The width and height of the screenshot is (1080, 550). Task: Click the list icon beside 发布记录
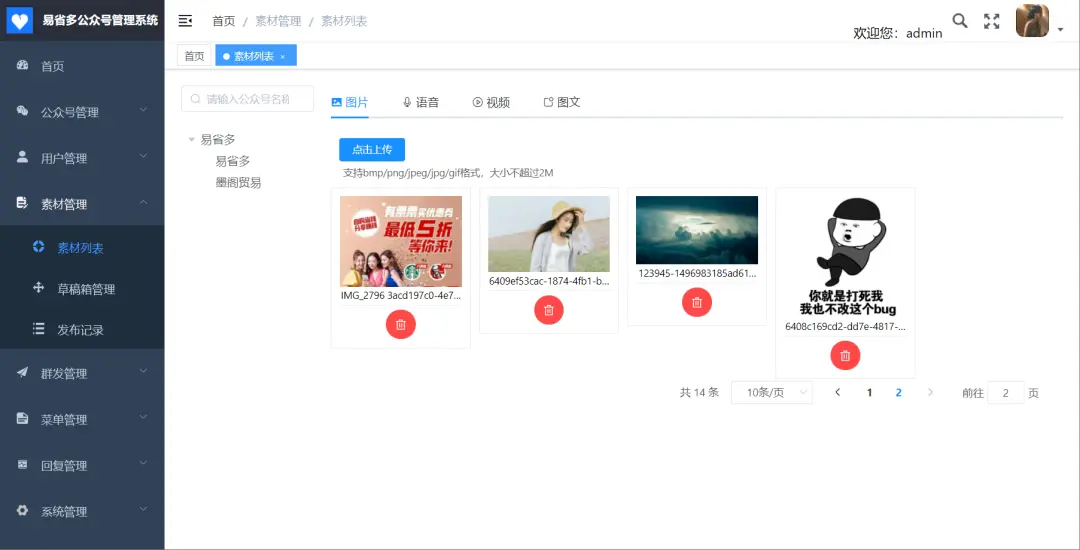pyautogui.click(x=39, y=328)
